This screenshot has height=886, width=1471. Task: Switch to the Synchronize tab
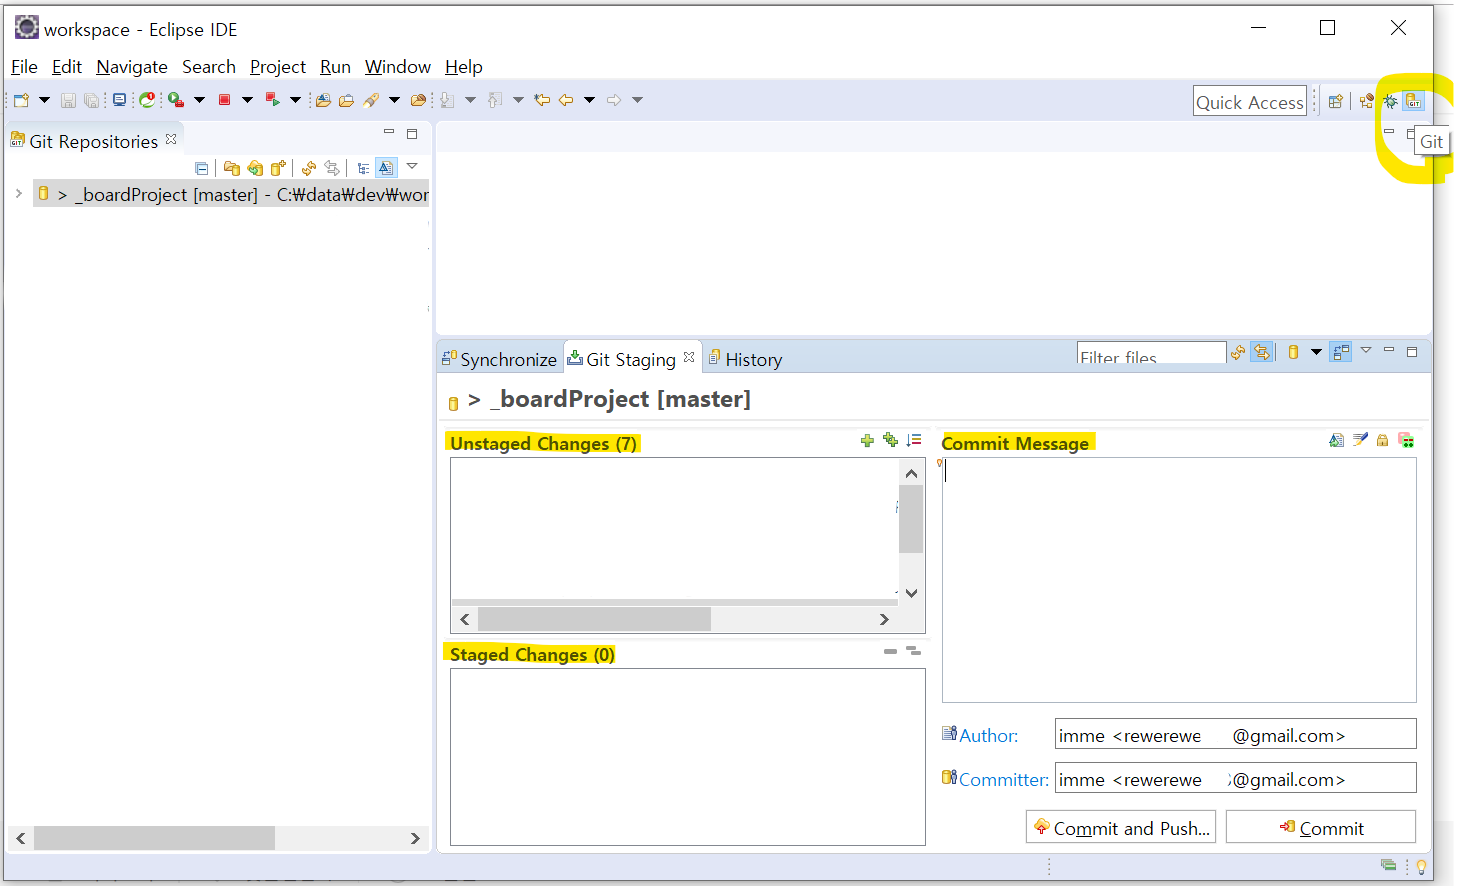pos(499,359)
